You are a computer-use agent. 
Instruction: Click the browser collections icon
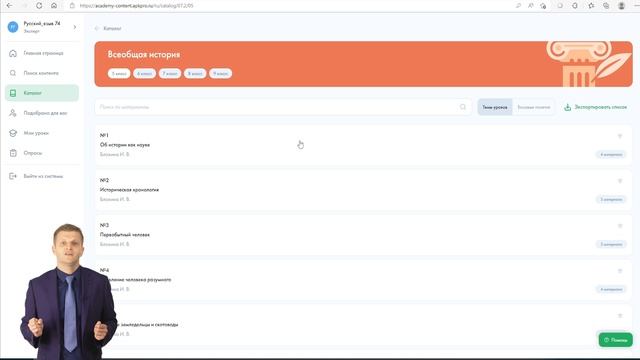click(606, 6)
